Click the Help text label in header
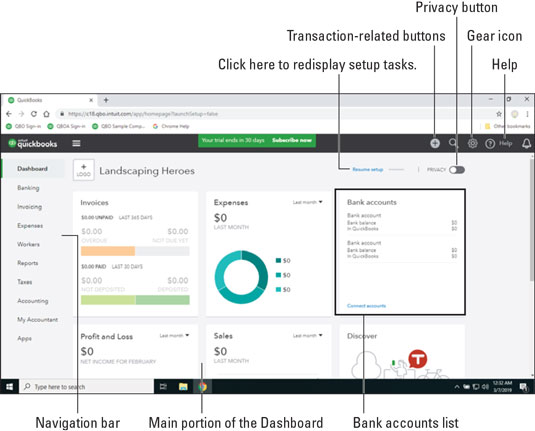The width and height of the screenshot is (535, 431). click(506, 143)
